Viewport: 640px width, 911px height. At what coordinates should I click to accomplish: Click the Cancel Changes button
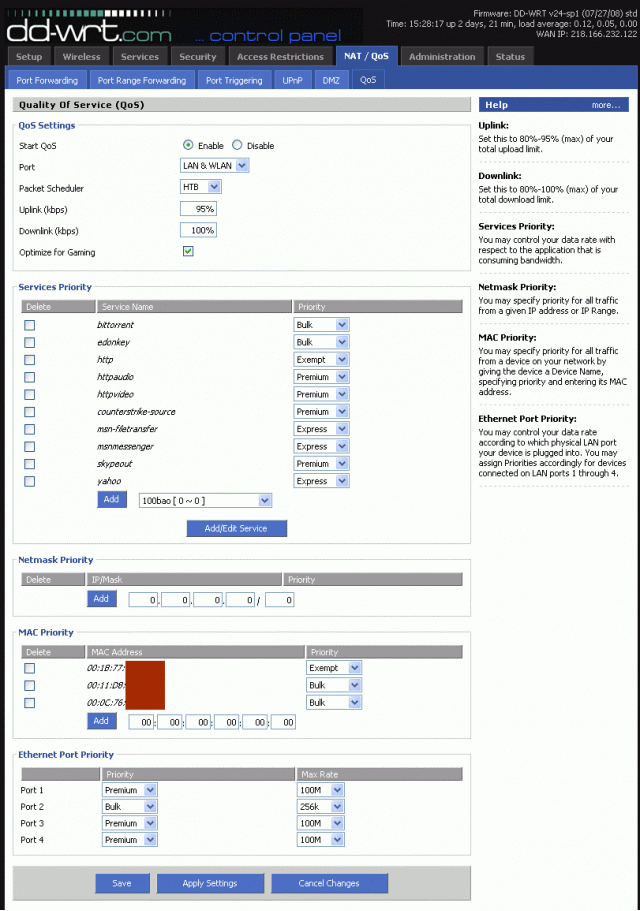click(329, 883)
